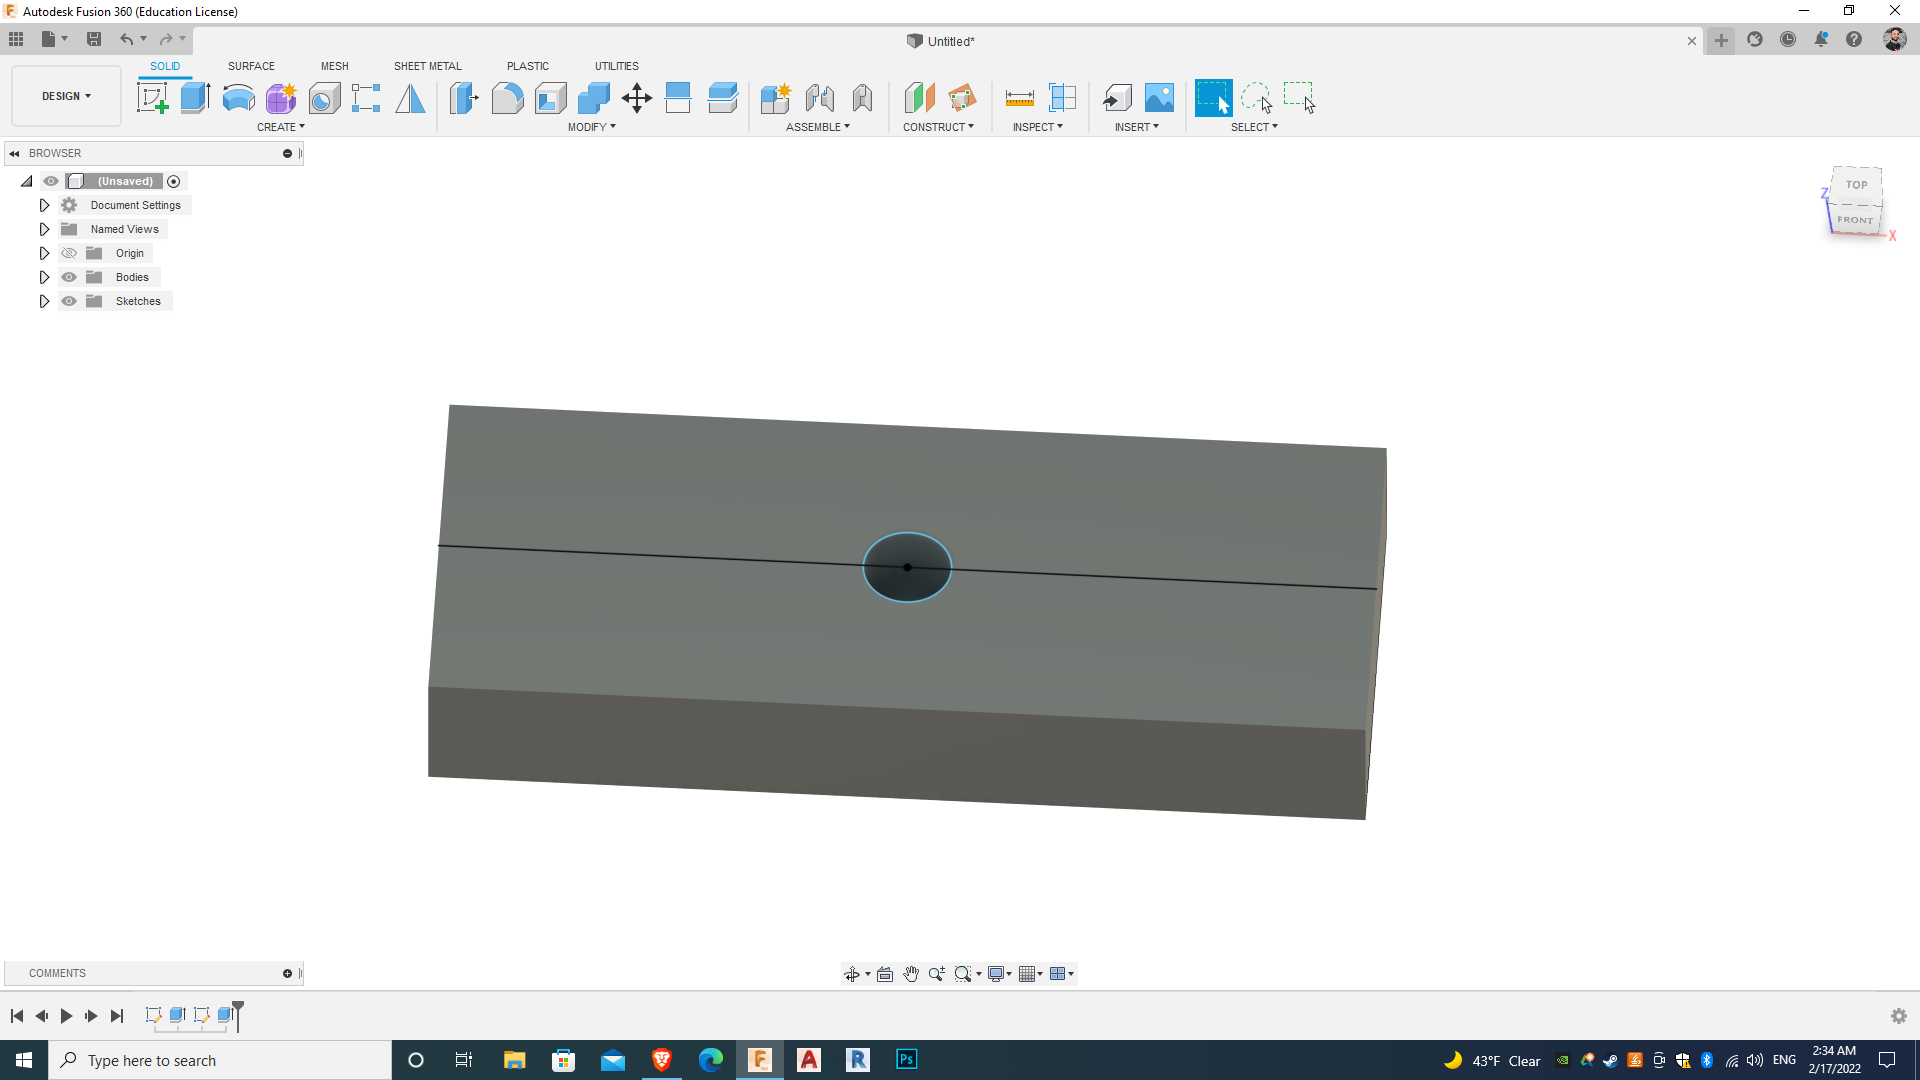1920x1080 pixels.
Task: Click the Rectangular Pattern icon
Action: (366, 98)
